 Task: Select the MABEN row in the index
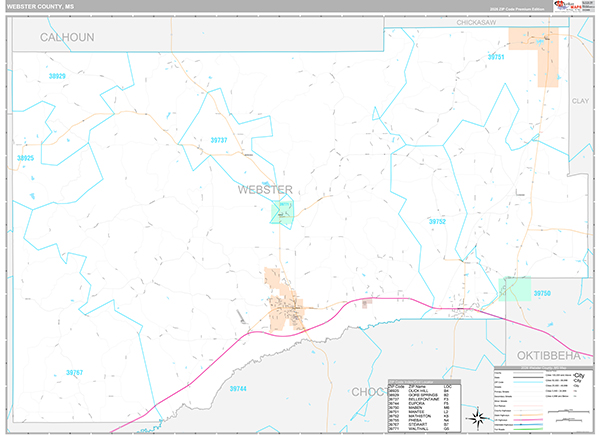[x=424, y=408]
